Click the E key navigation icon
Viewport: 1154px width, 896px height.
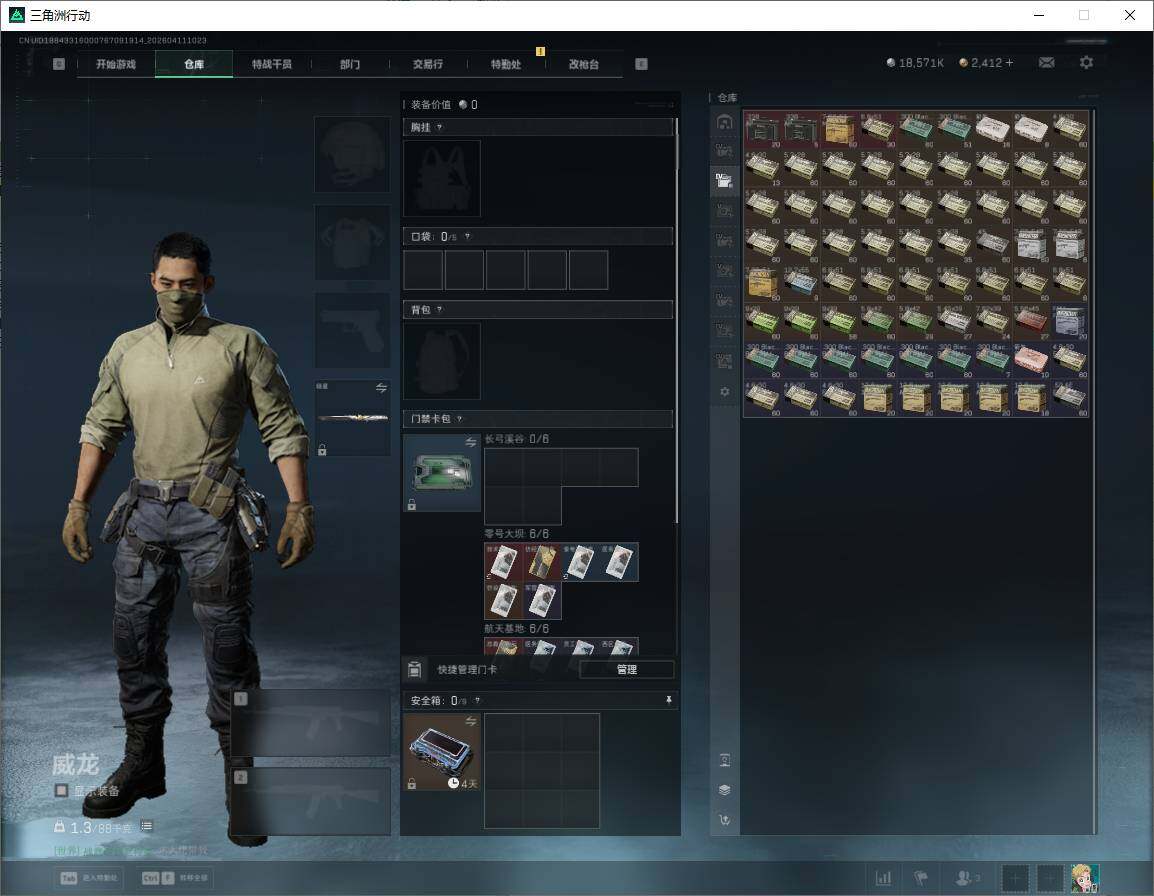click(x=641, y=64)
